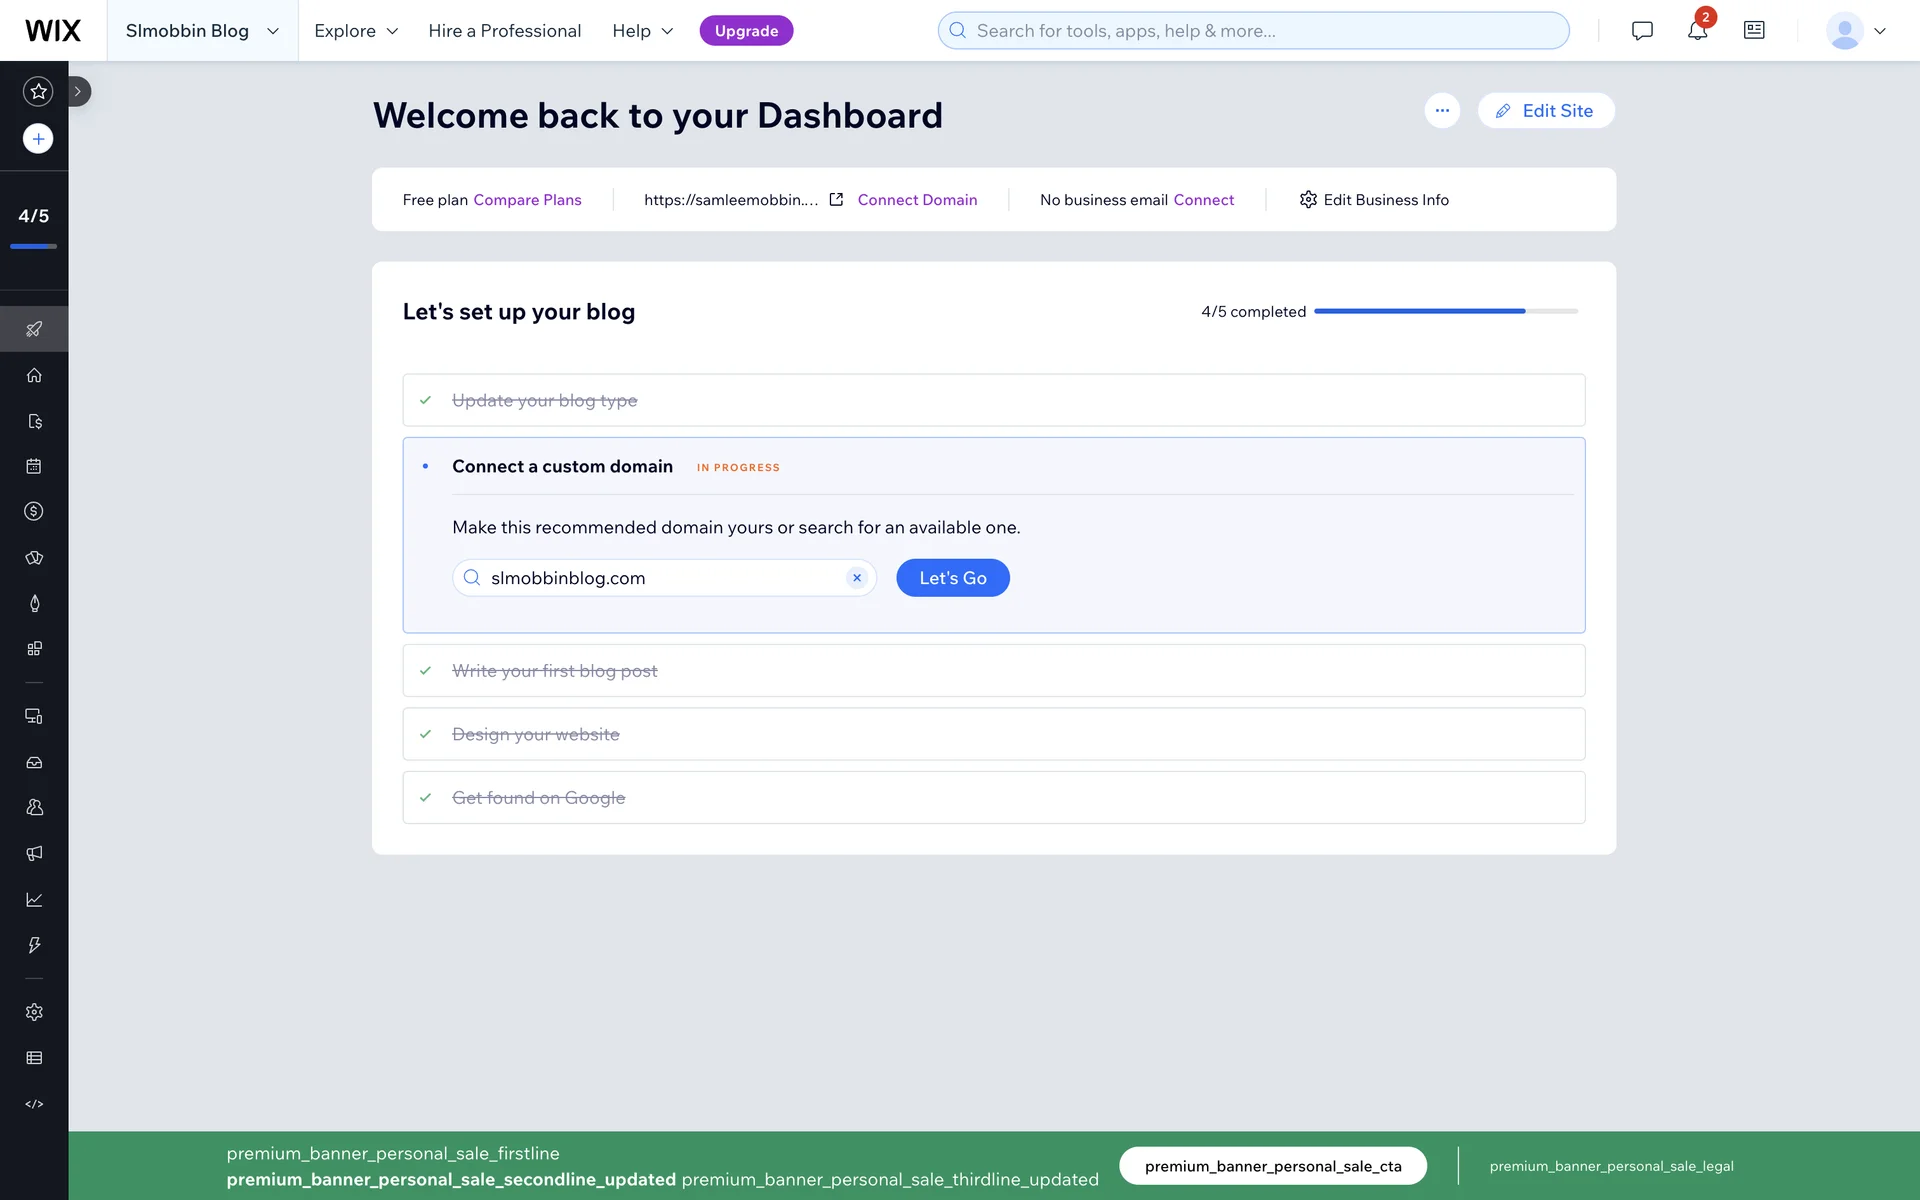Click Hire a Professional menu item
Image resolution: width=1920 pixels, height=1200 pixels.
504,31
